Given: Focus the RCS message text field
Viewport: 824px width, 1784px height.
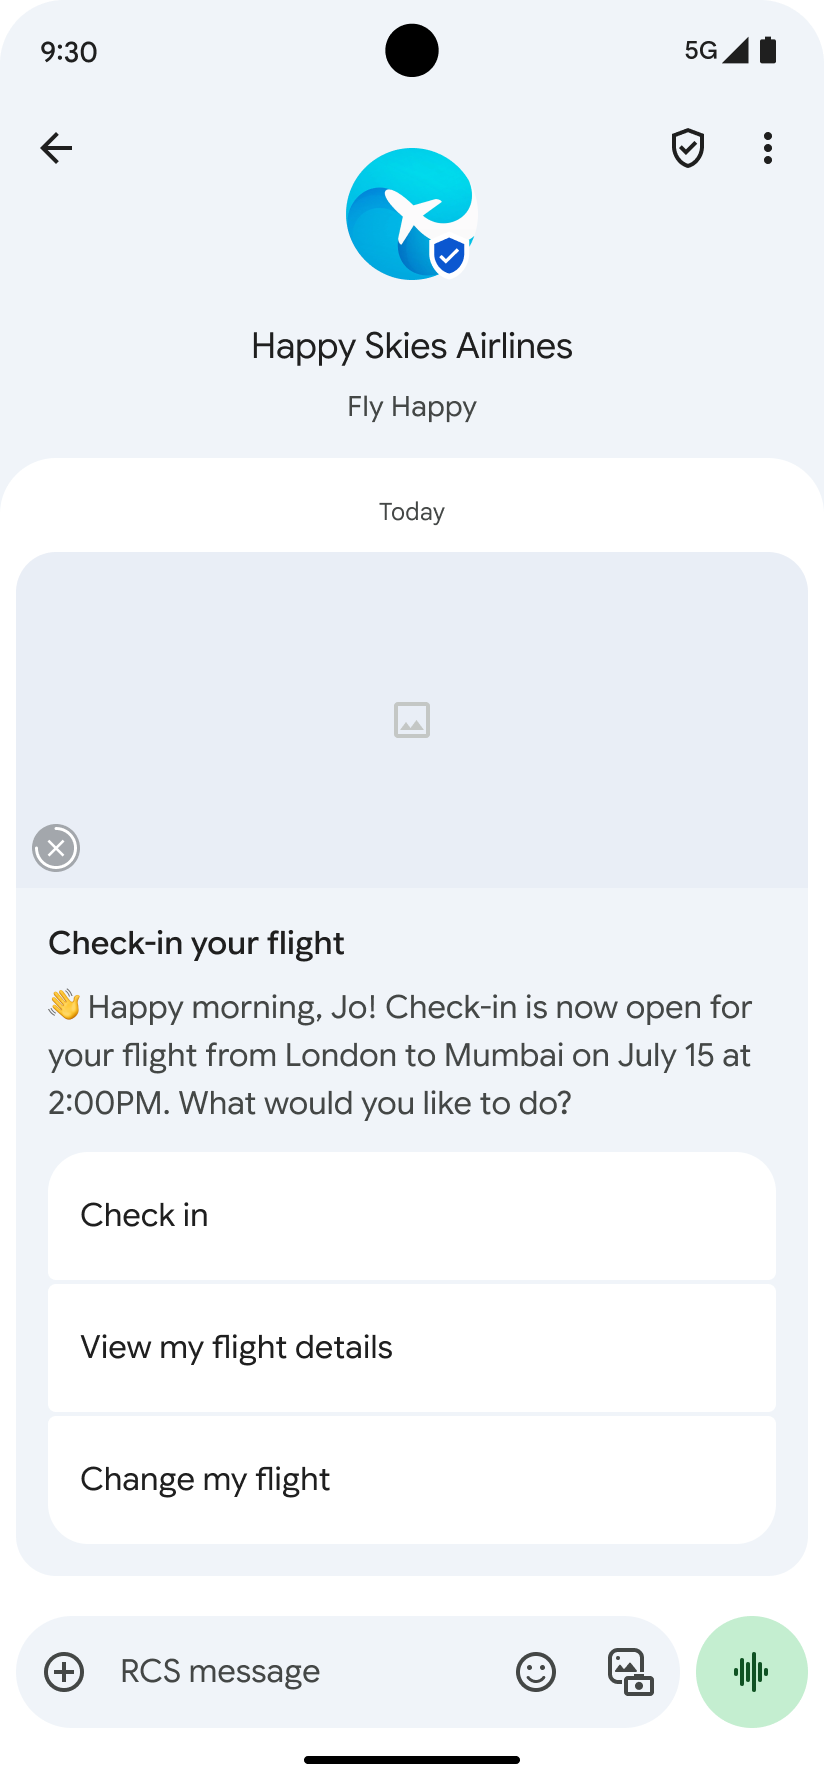Looking at the screenshot, I should pyautogui.click(x=300, y=1671).
